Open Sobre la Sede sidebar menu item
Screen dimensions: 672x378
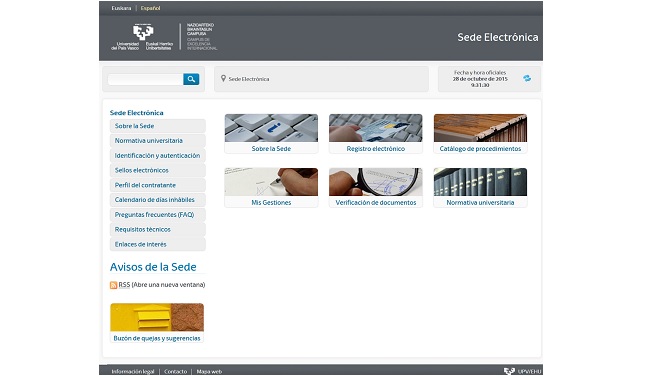click(158, 126)
